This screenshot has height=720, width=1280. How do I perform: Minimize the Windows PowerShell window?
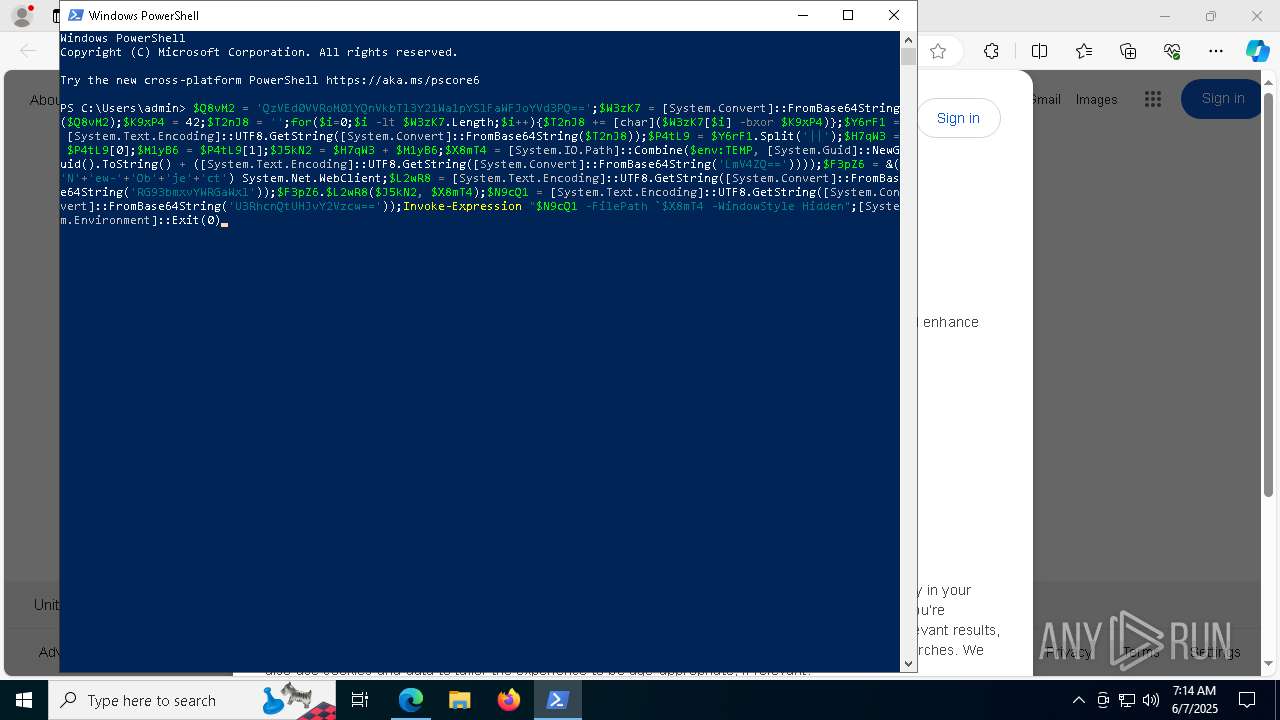point(802,15)
